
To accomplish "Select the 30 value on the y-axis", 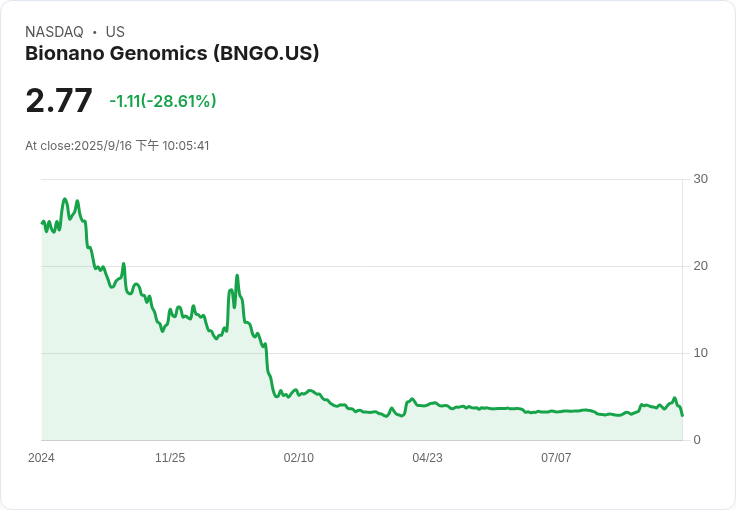I will coord(700,179).
